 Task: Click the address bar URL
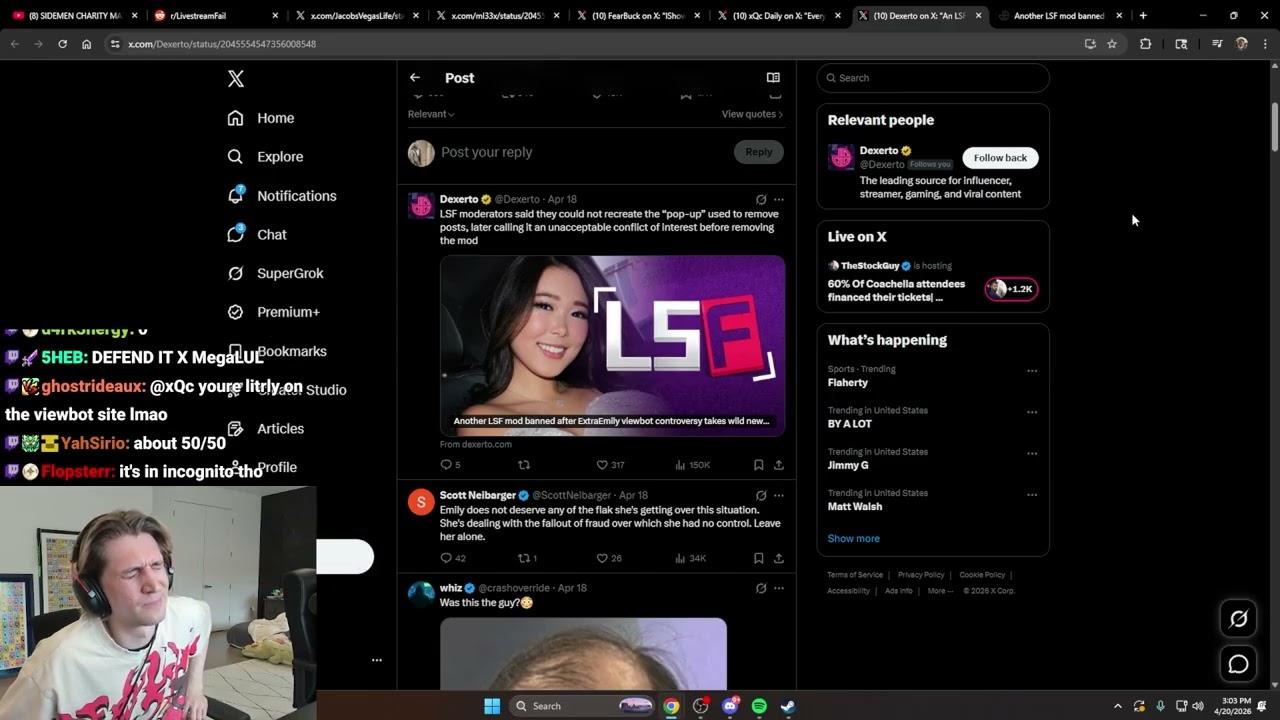click(x=222, y=44)
